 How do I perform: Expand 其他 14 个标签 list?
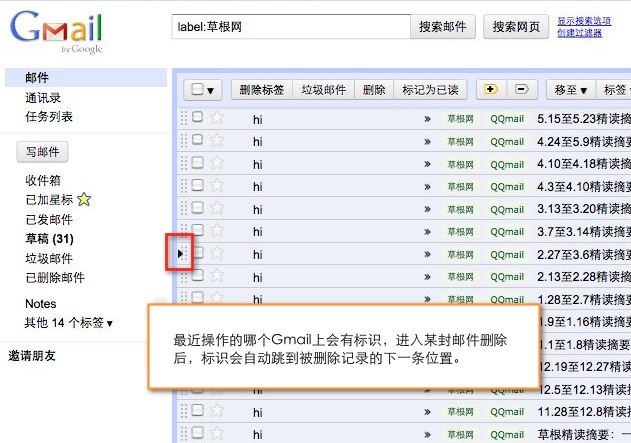tap(69, 323)
